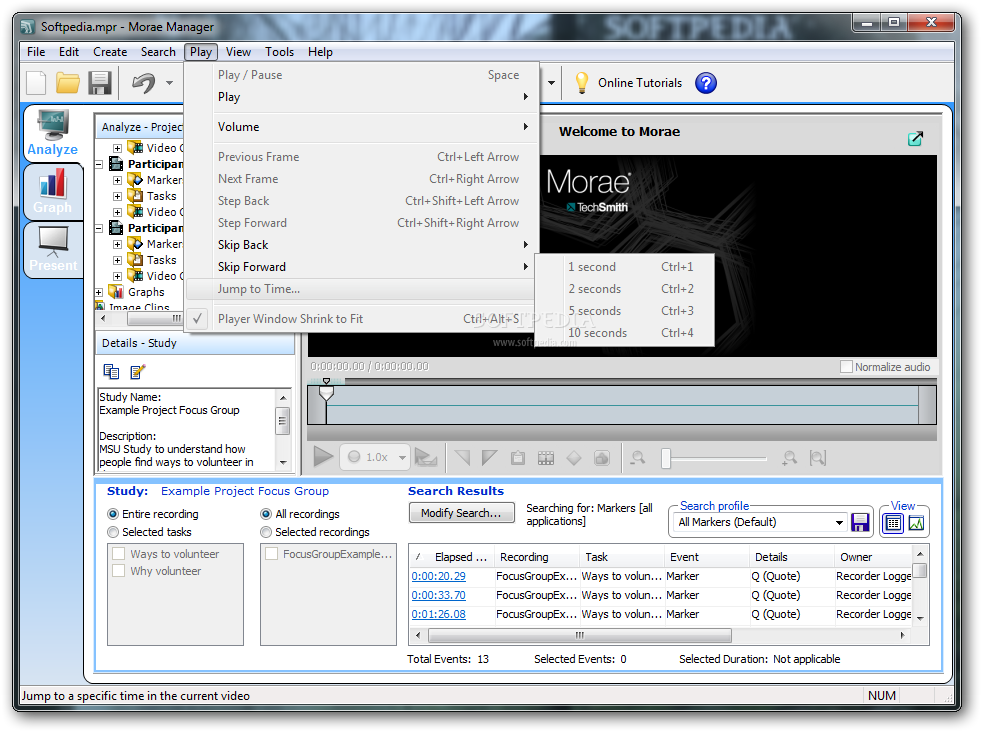Switch to table view of results
The height and width of the screenshot is (732, 982).
894,522
